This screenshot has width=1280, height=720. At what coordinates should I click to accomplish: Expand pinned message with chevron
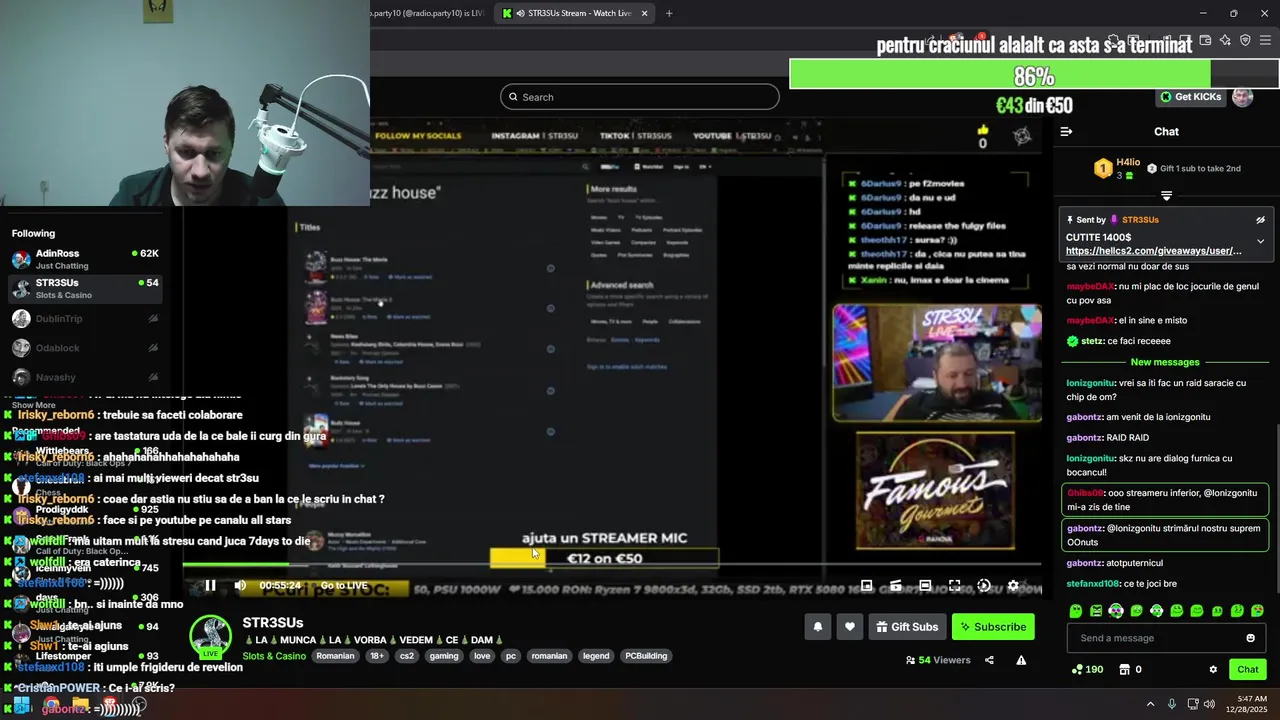coord(1260,241)
